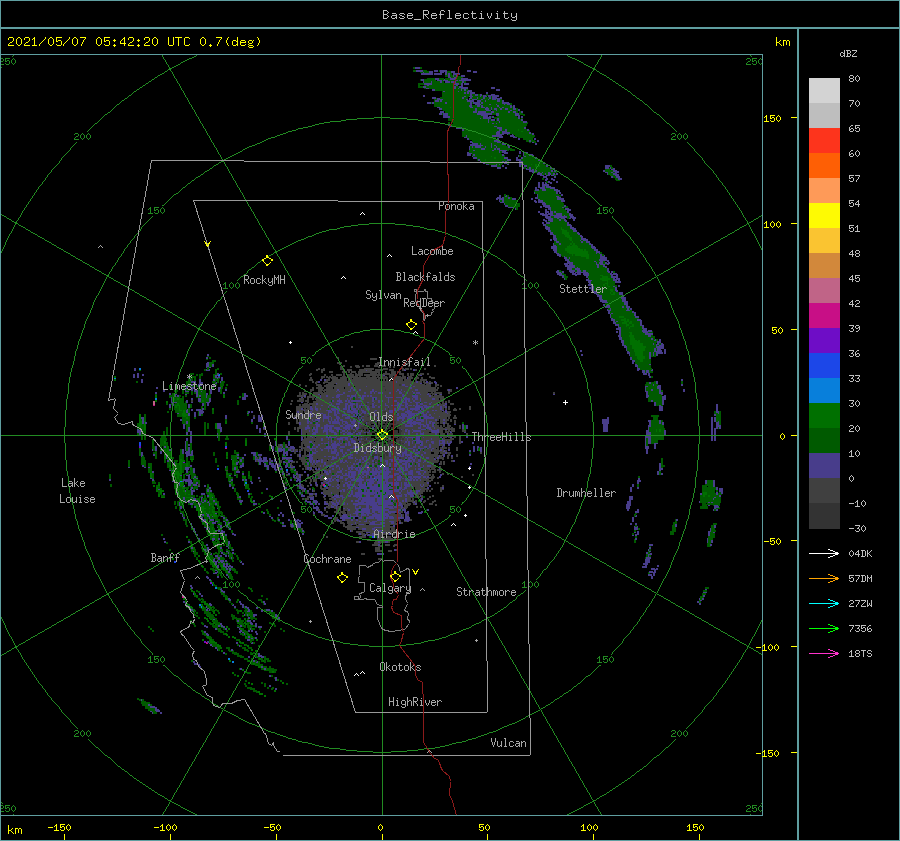Click the magenta 18TS arrow in legend

824,653
